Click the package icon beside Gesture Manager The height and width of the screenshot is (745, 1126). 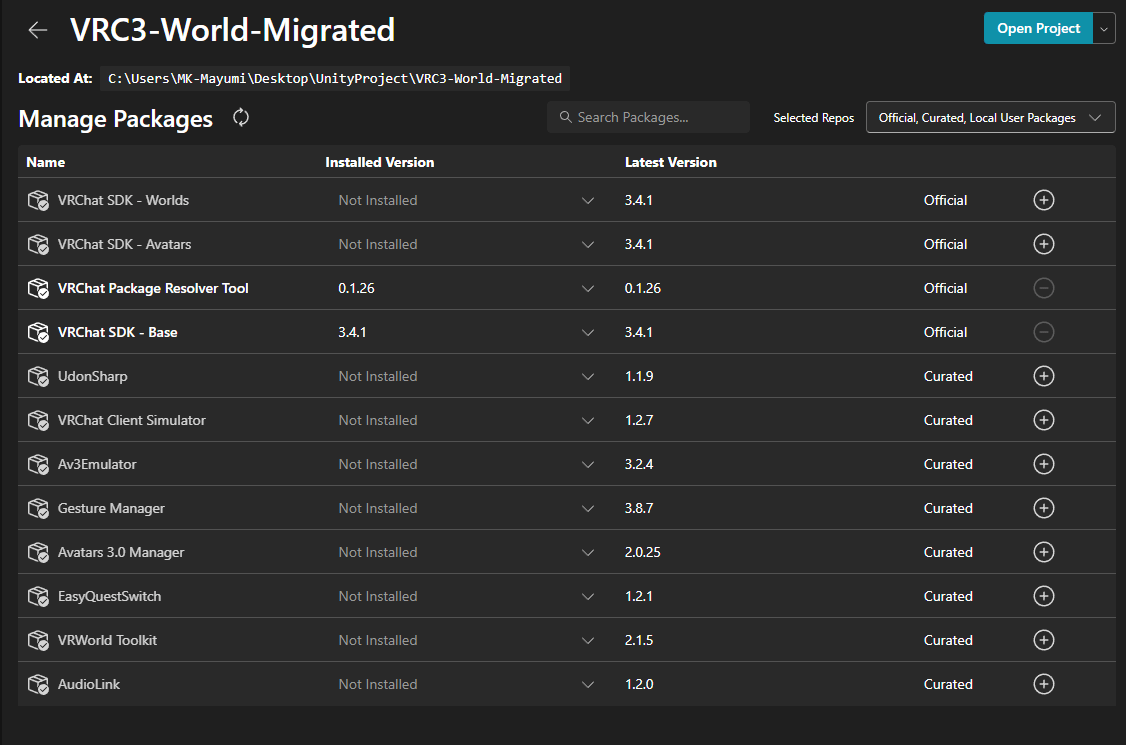click(38, 508)
